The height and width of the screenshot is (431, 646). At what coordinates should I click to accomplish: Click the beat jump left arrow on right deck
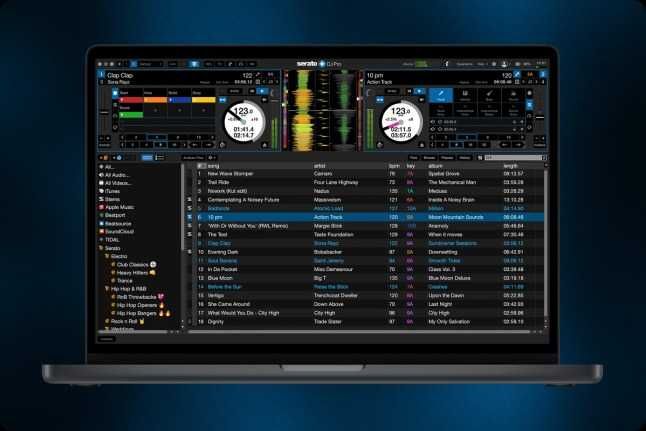(x=504, y=145)
